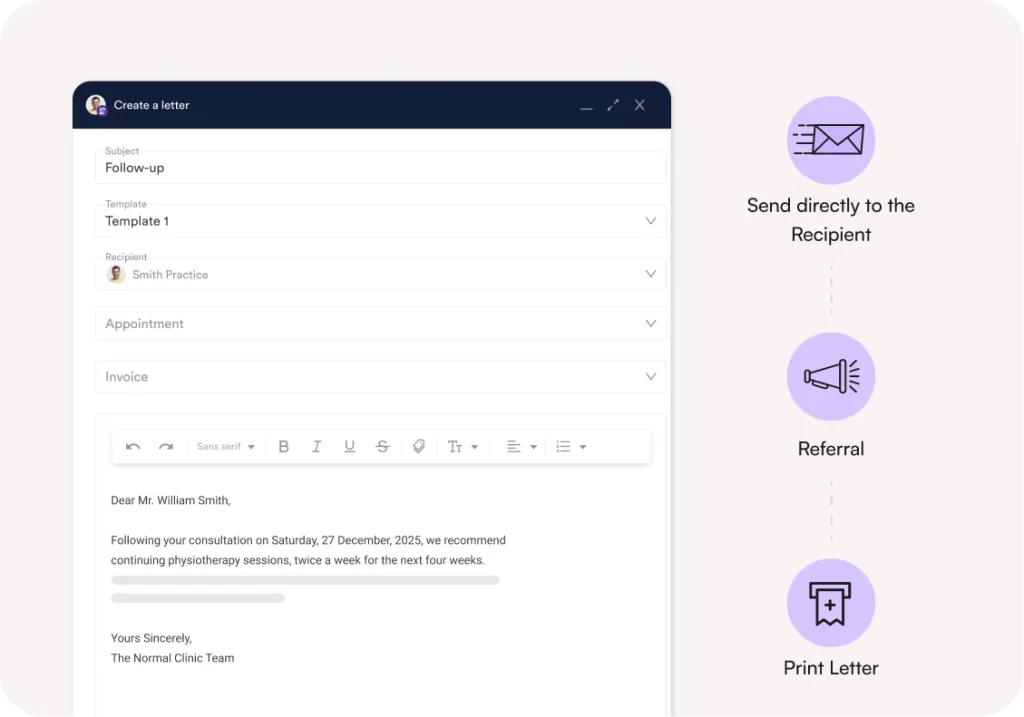The width and height of the screenshot is (1024, 717).
Task: Click the undo arrow in editor toolbar
Action: (x=133, y=447)
